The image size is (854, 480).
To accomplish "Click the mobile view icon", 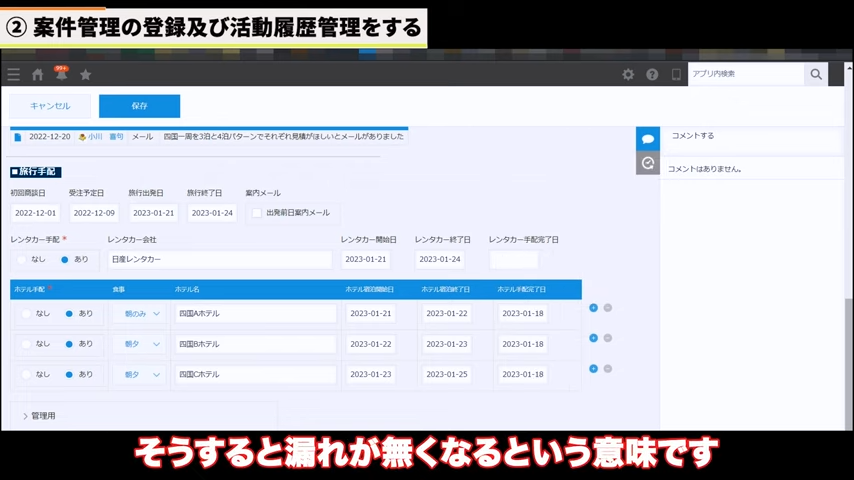I will click(x=676, y=75).
